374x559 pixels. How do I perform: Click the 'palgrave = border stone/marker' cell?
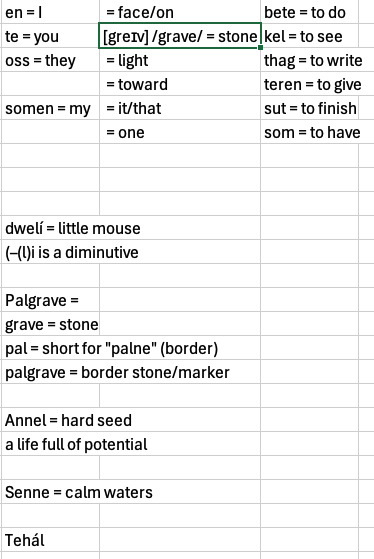(50, 372)
